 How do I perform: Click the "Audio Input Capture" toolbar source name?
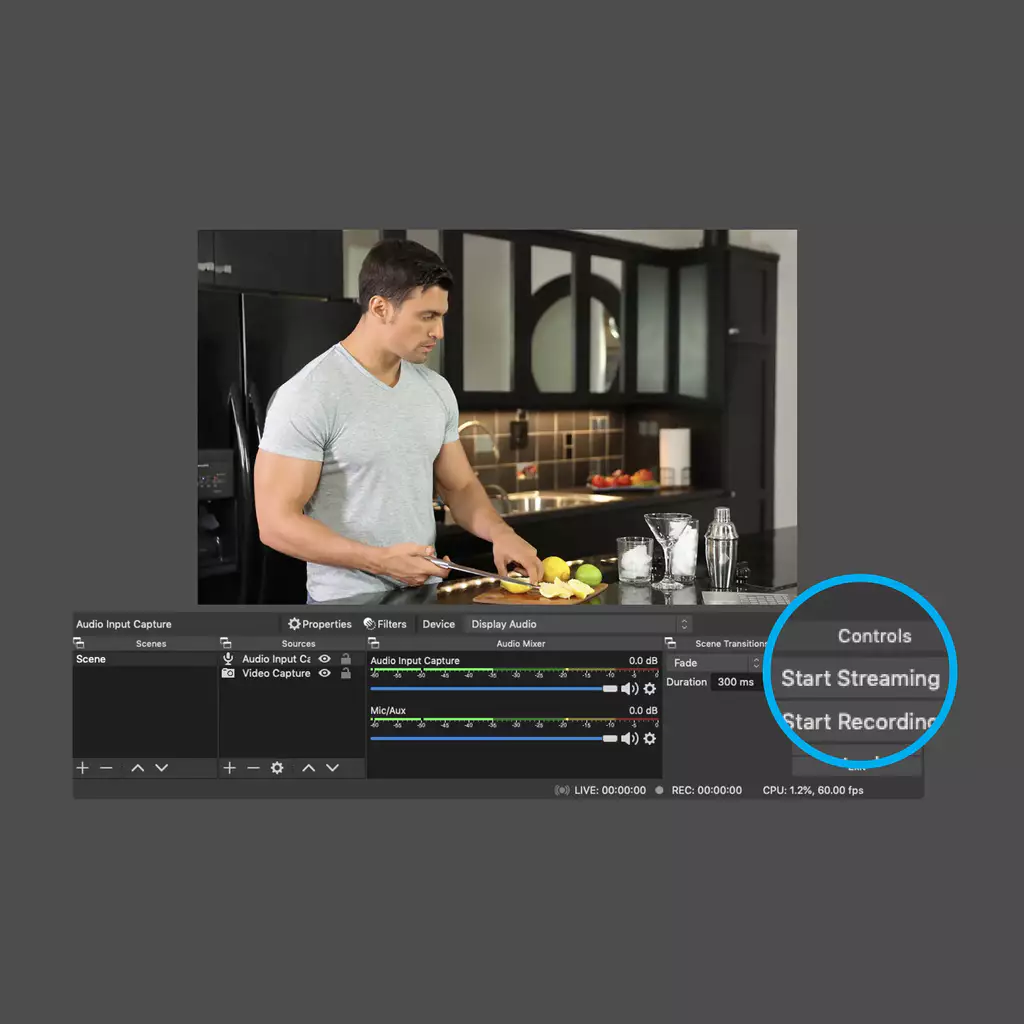click(124, 624)
